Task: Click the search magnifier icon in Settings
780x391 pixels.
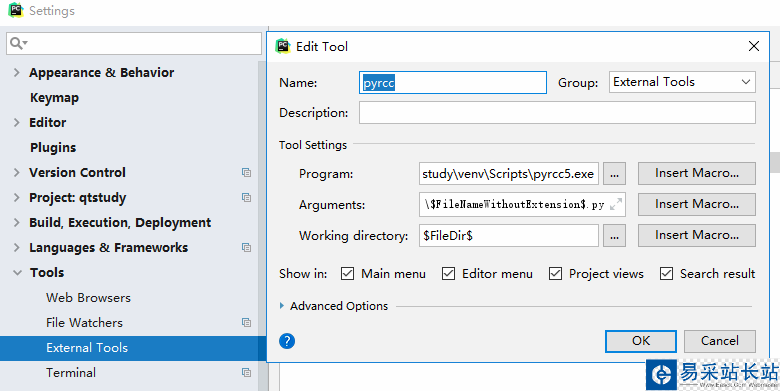Action: [18, 44]
